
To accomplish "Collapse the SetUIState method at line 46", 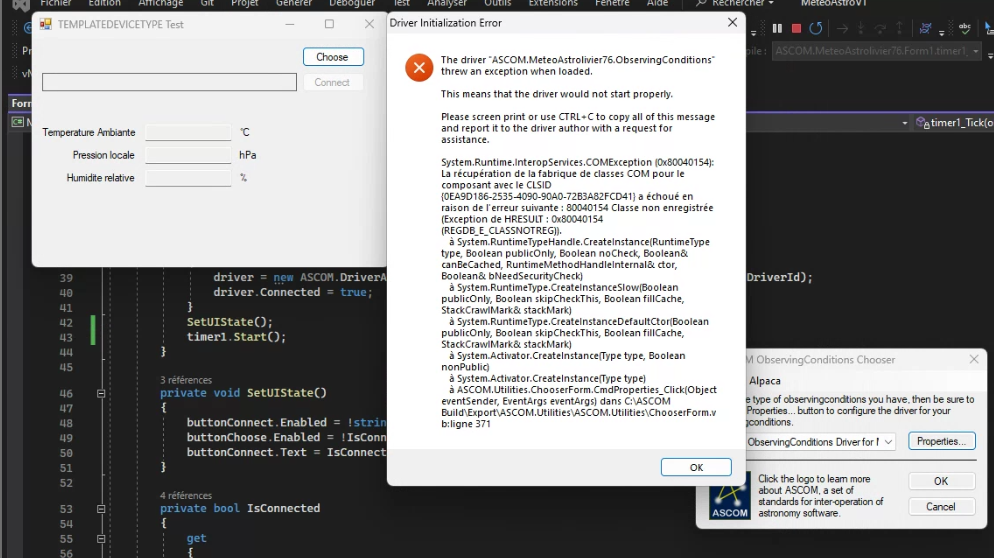I will [101, 393].
